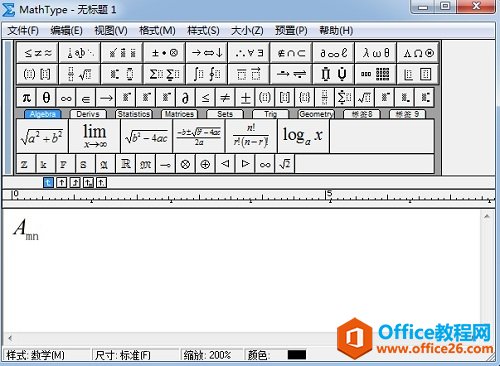Image resolution: width=500 pixels, height=366 pixels.
Task: Insert the plus-minus sign ±
Action: pos(245,98)
